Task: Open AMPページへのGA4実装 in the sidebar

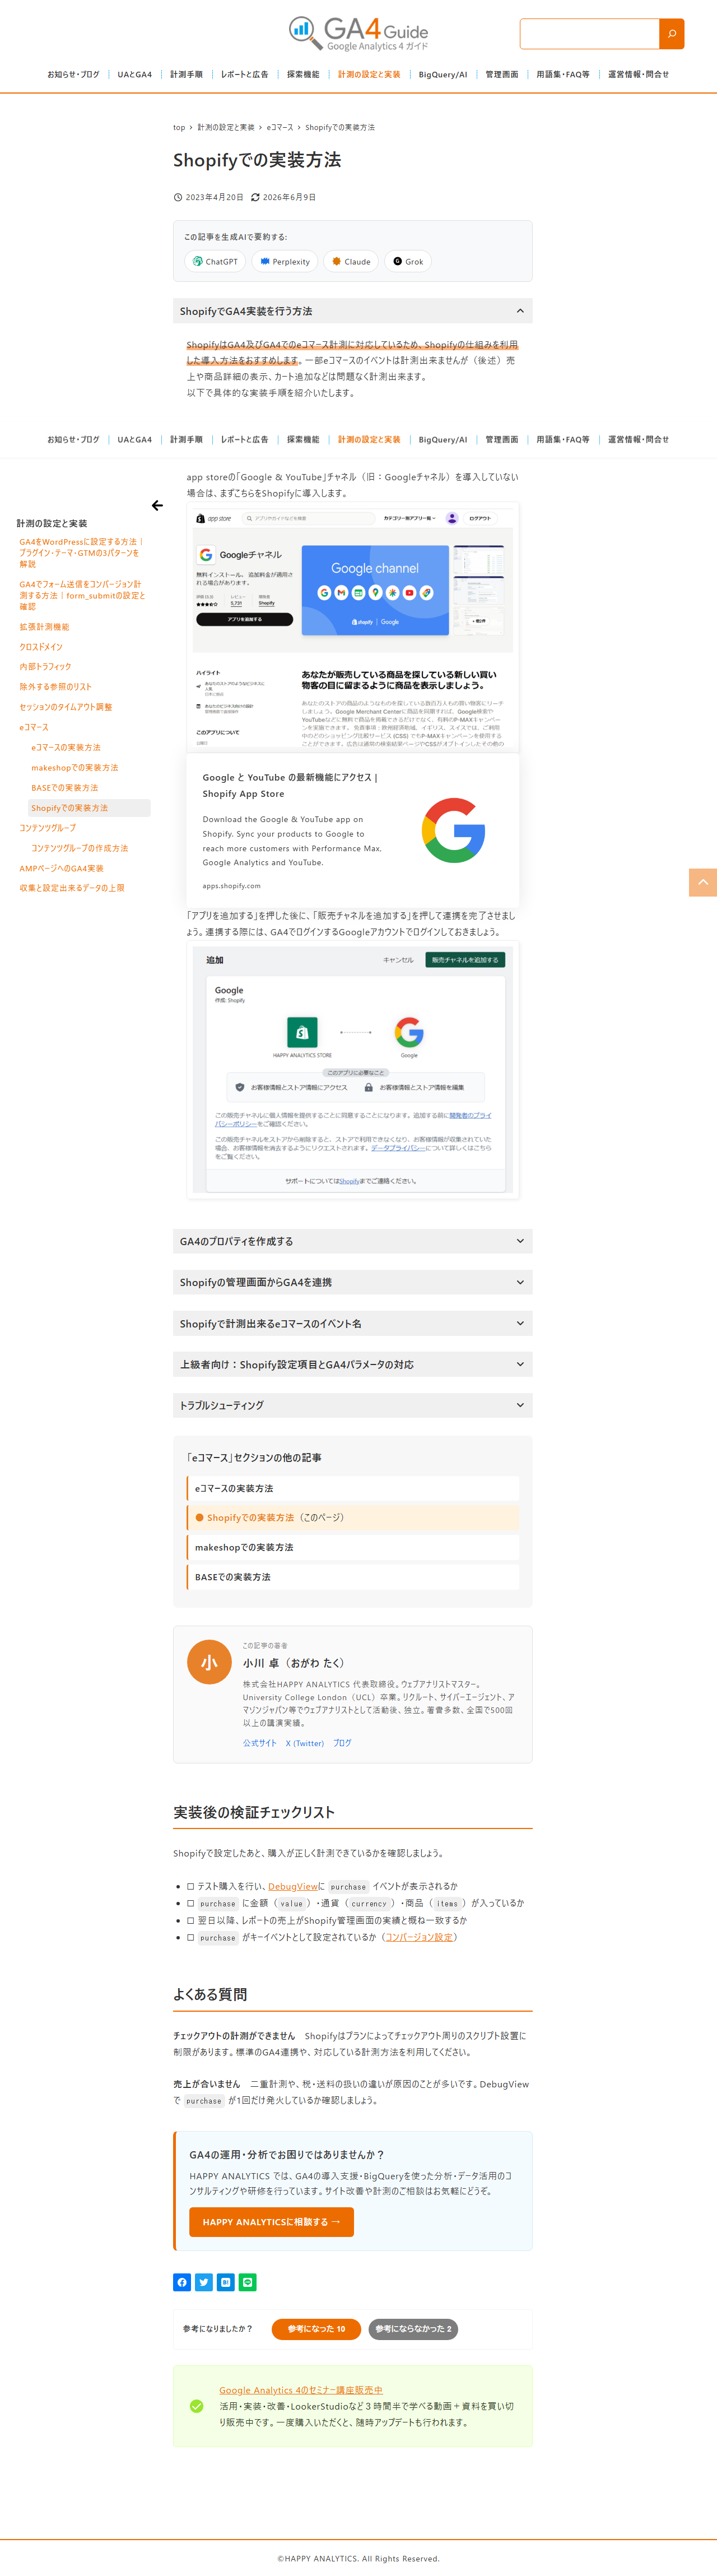Action: 62,868
